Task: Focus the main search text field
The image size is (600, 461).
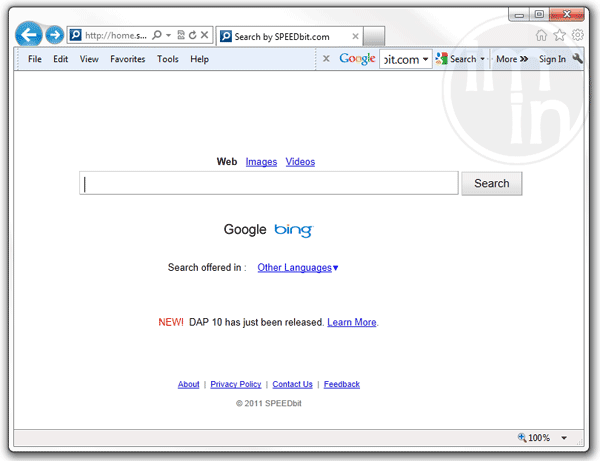Action: (268, 183)
